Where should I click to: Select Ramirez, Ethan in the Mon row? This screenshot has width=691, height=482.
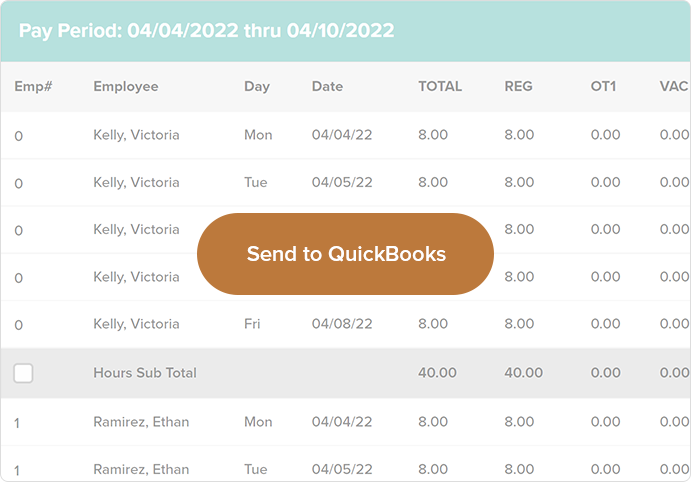(141, 422)
